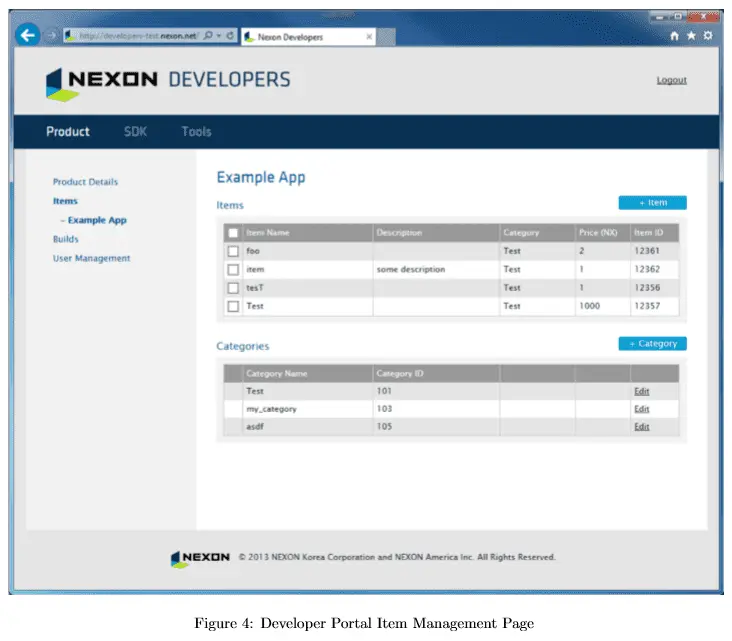The height and width of the screenshot is (641, 732).
Task: Click the browser home icon
Action: point(674,35)
